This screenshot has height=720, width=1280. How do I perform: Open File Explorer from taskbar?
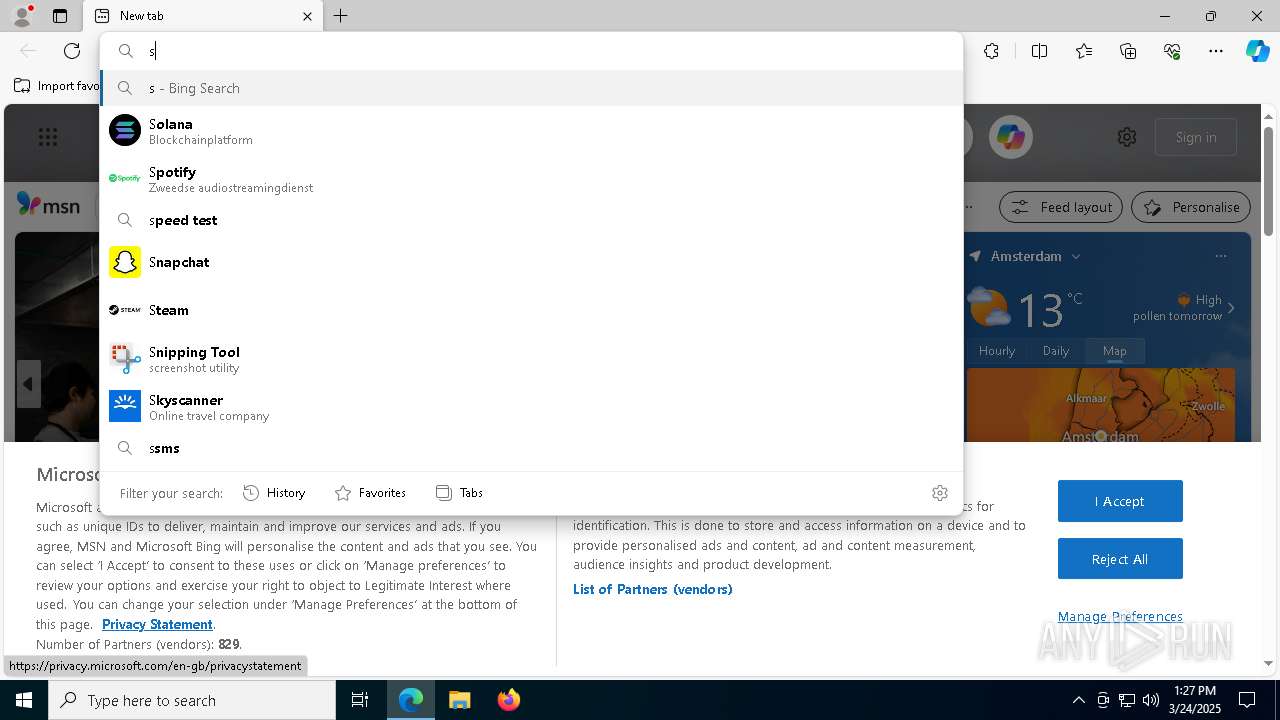[x=459, y=700]
